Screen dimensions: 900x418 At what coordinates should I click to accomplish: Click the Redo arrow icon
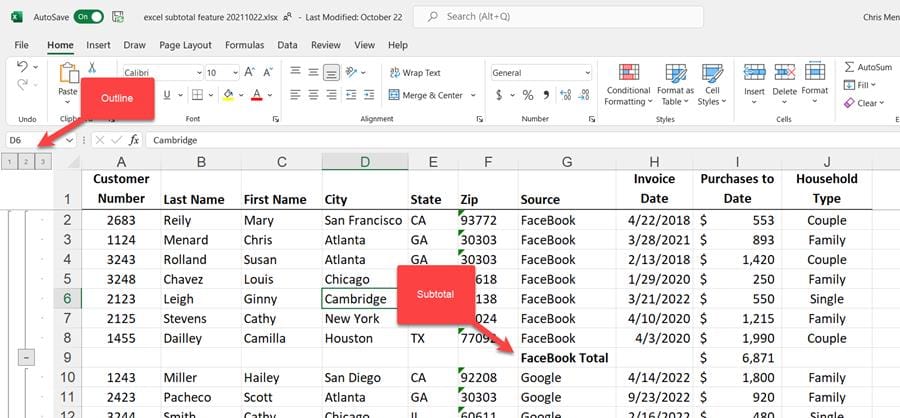pos(22,84)
